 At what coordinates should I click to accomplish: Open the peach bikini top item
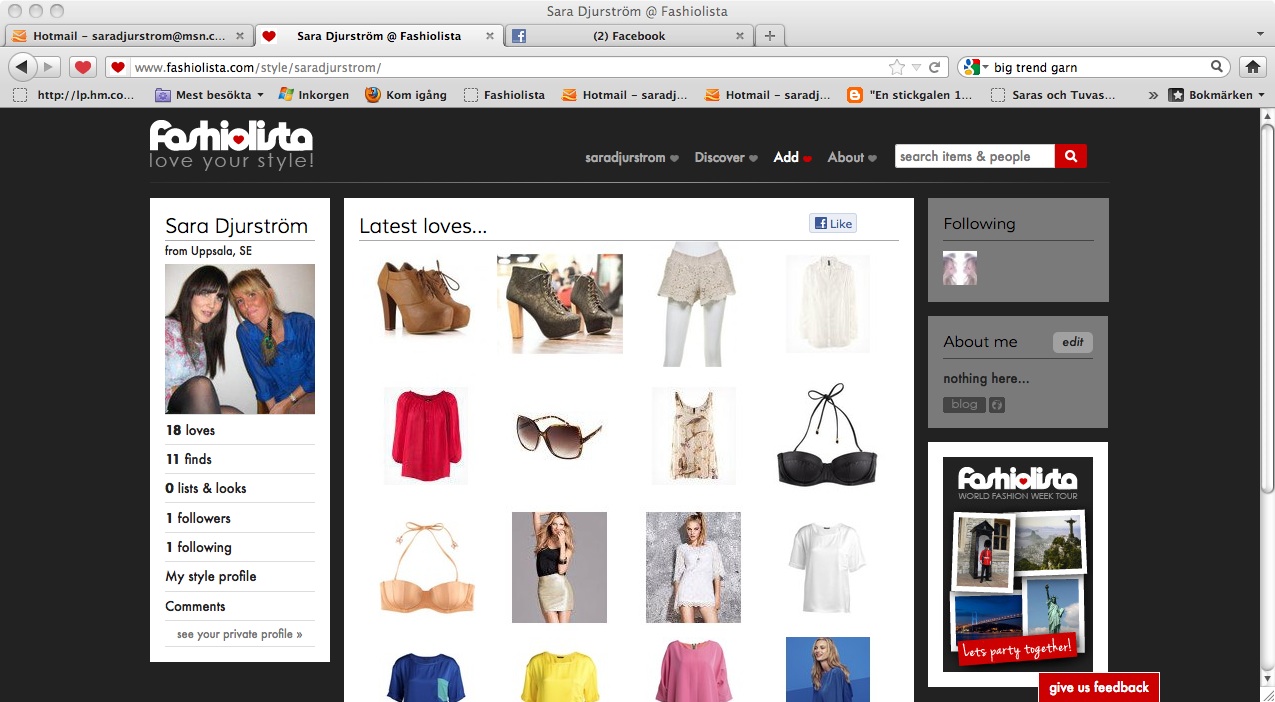coord(427,567)
